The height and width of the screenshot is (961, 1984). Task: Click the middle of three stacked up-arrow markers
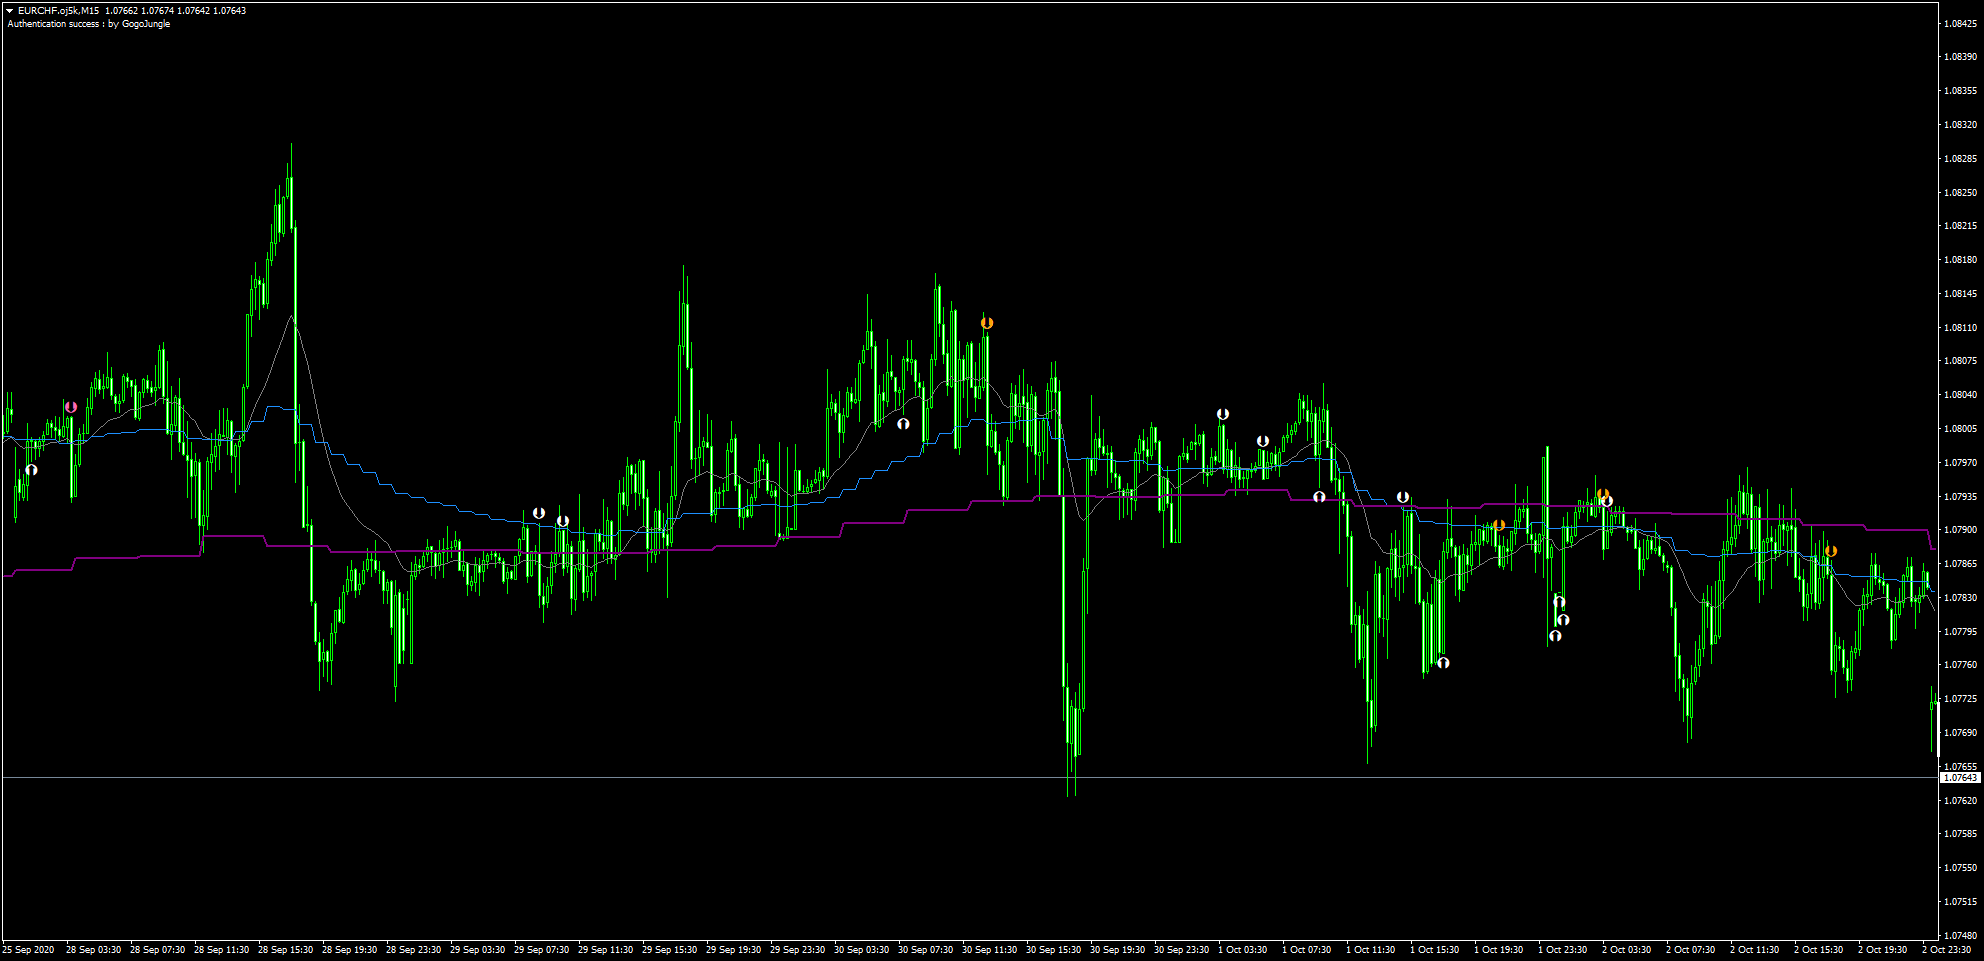[x=1563, y=620]
